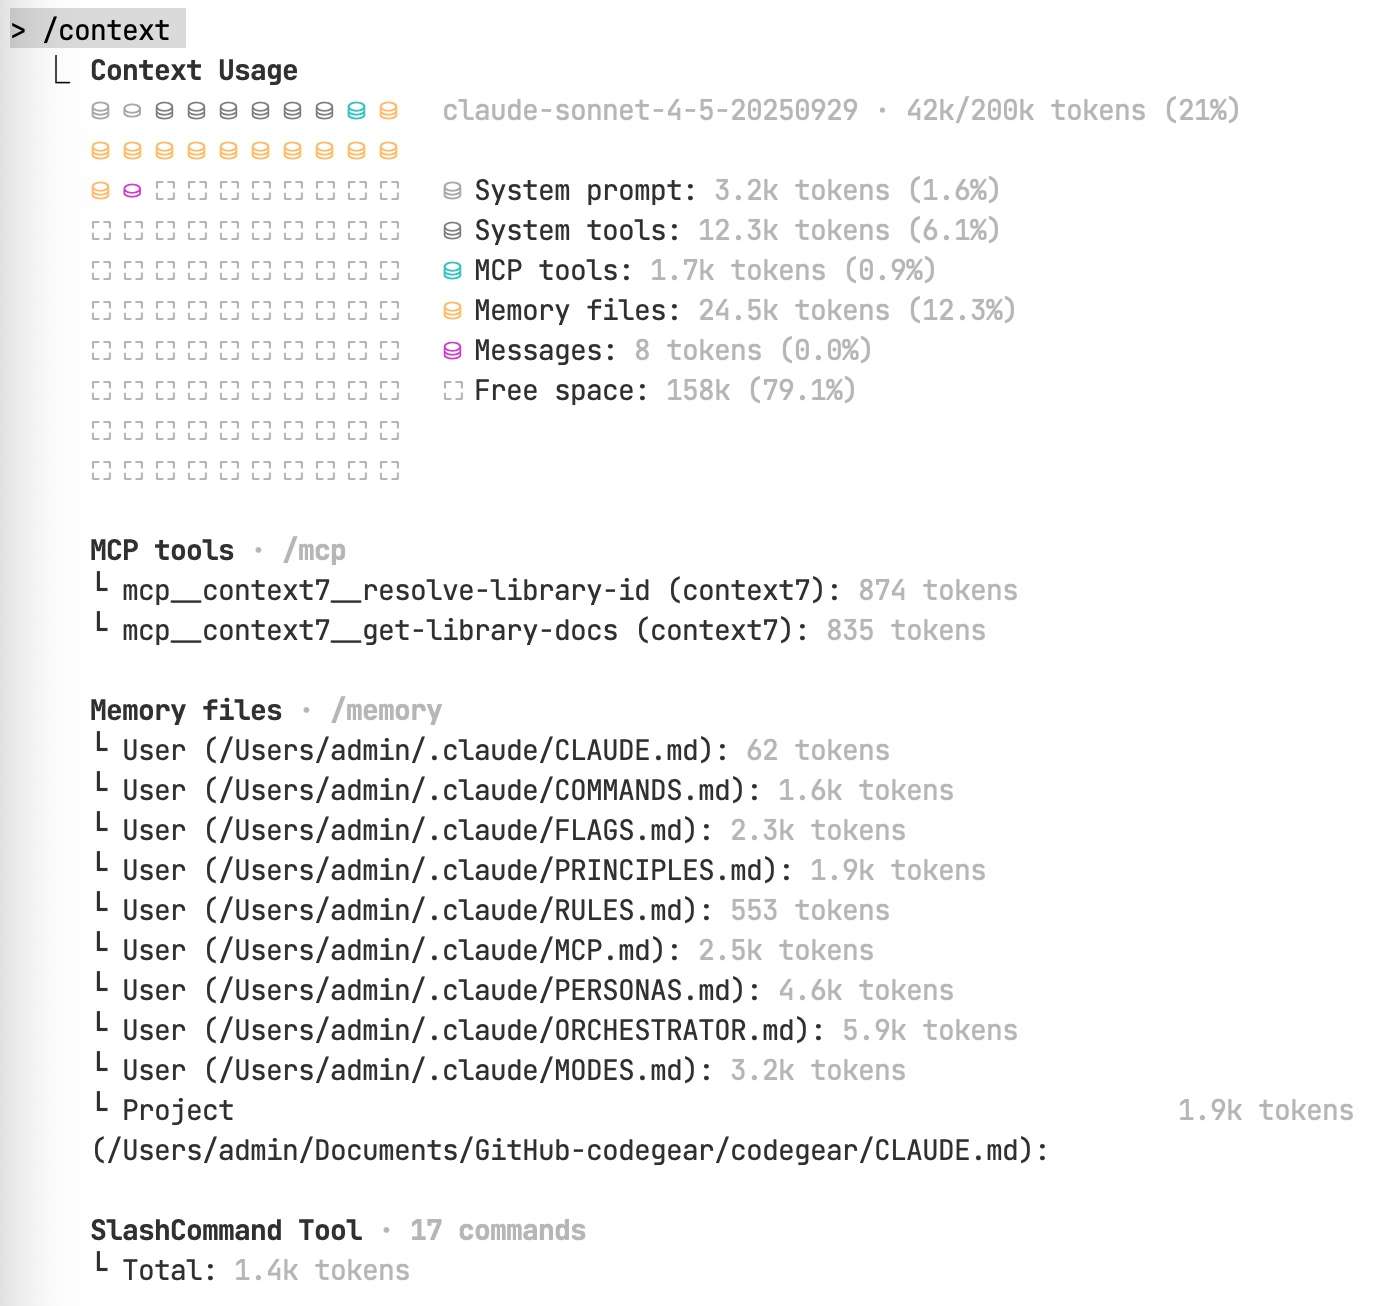Click the ORCHESTRATOR.md memory file entry
1390x1306 pixels.
point(555,1031)
